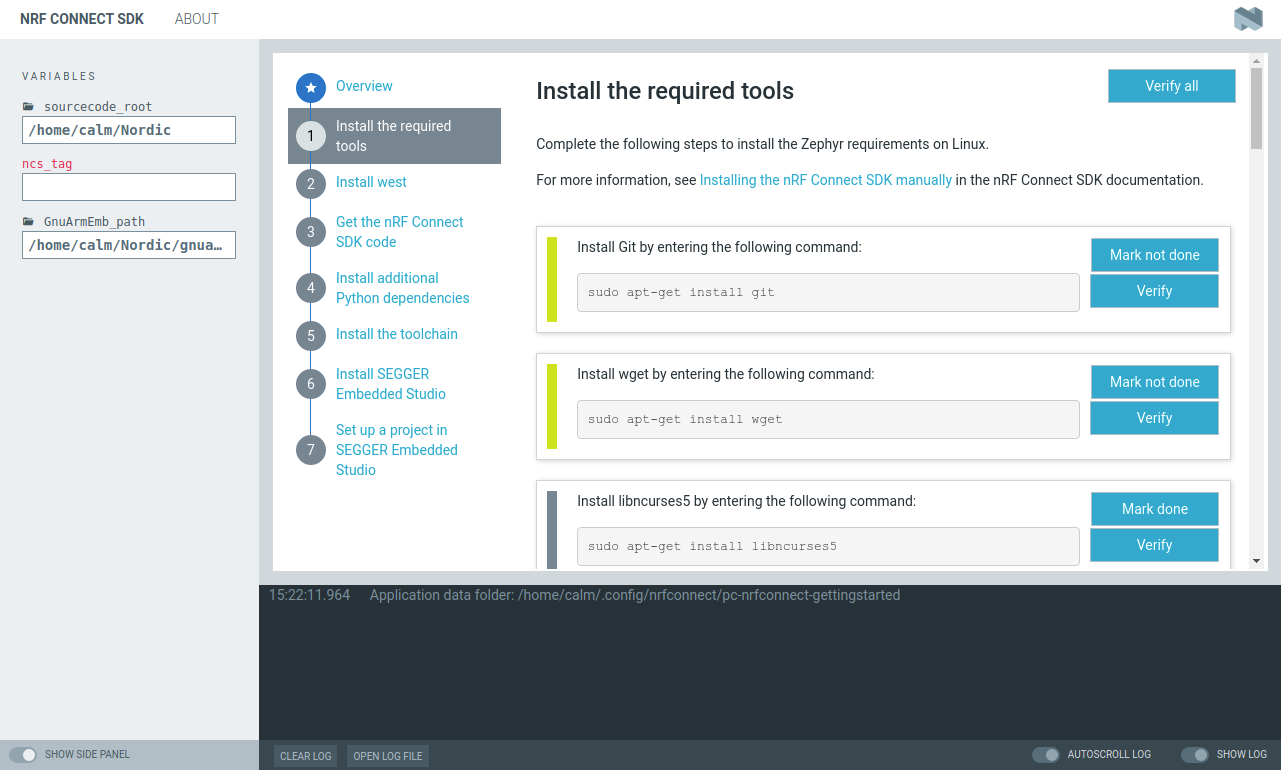Click the Overview star step icon

point(311,88)
